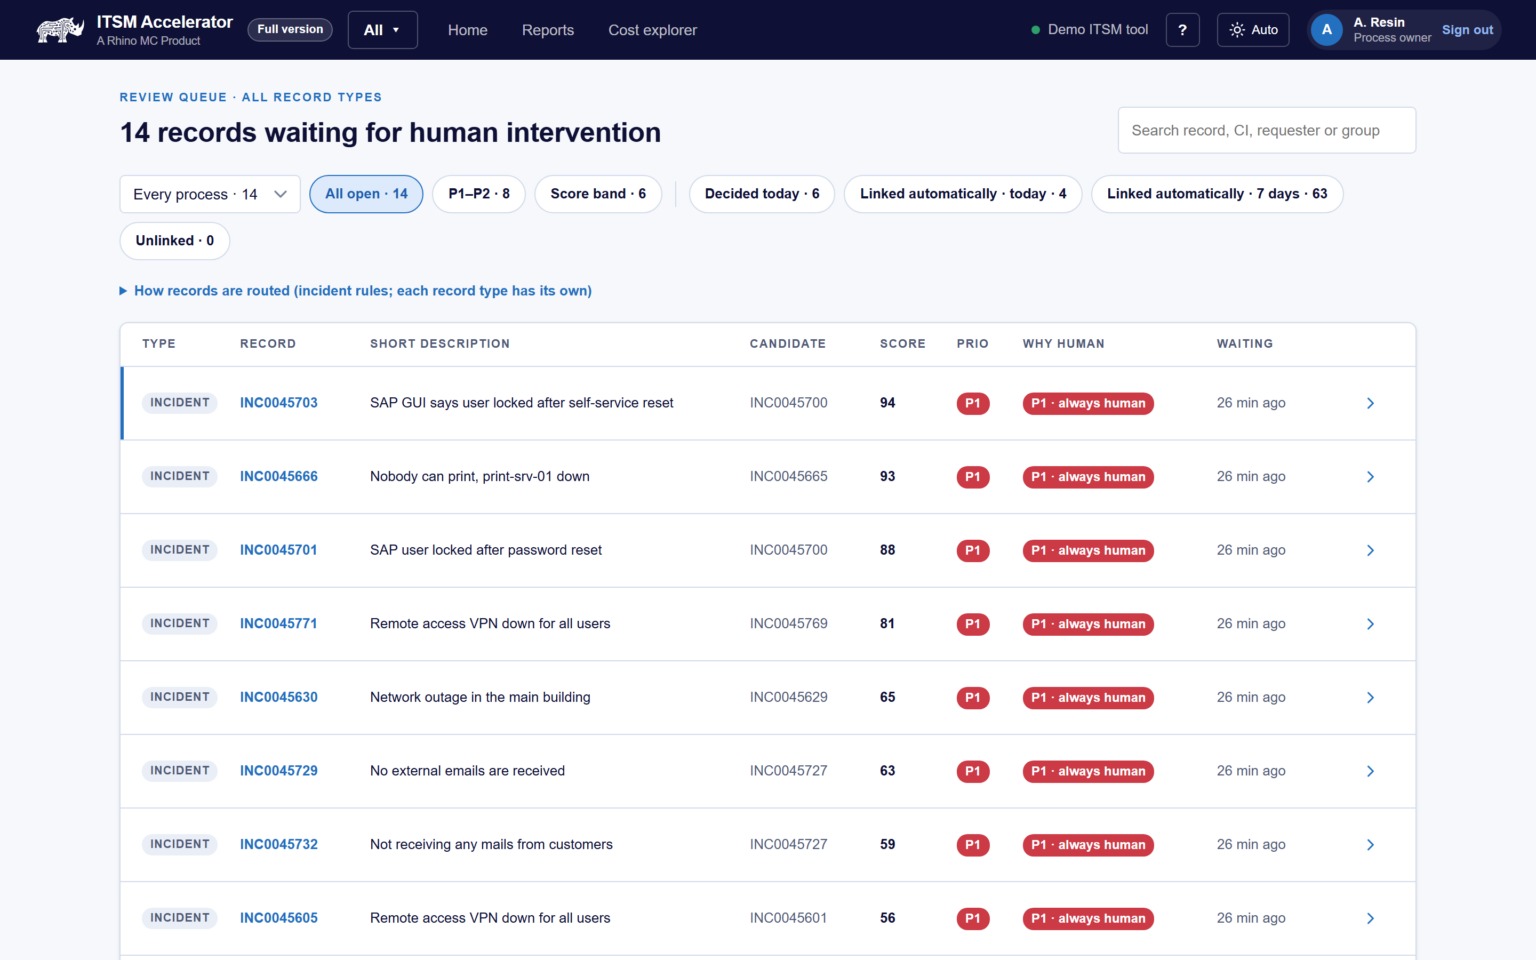Open row arrow for INC0045666
Screen dimensions: 1536x960
point(1370,477)
